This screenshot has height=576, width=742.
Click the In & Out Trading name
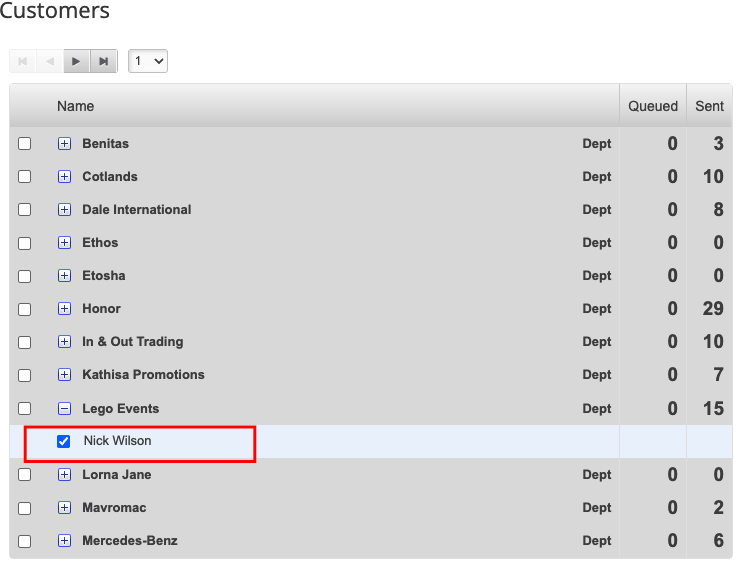point(133,342)
